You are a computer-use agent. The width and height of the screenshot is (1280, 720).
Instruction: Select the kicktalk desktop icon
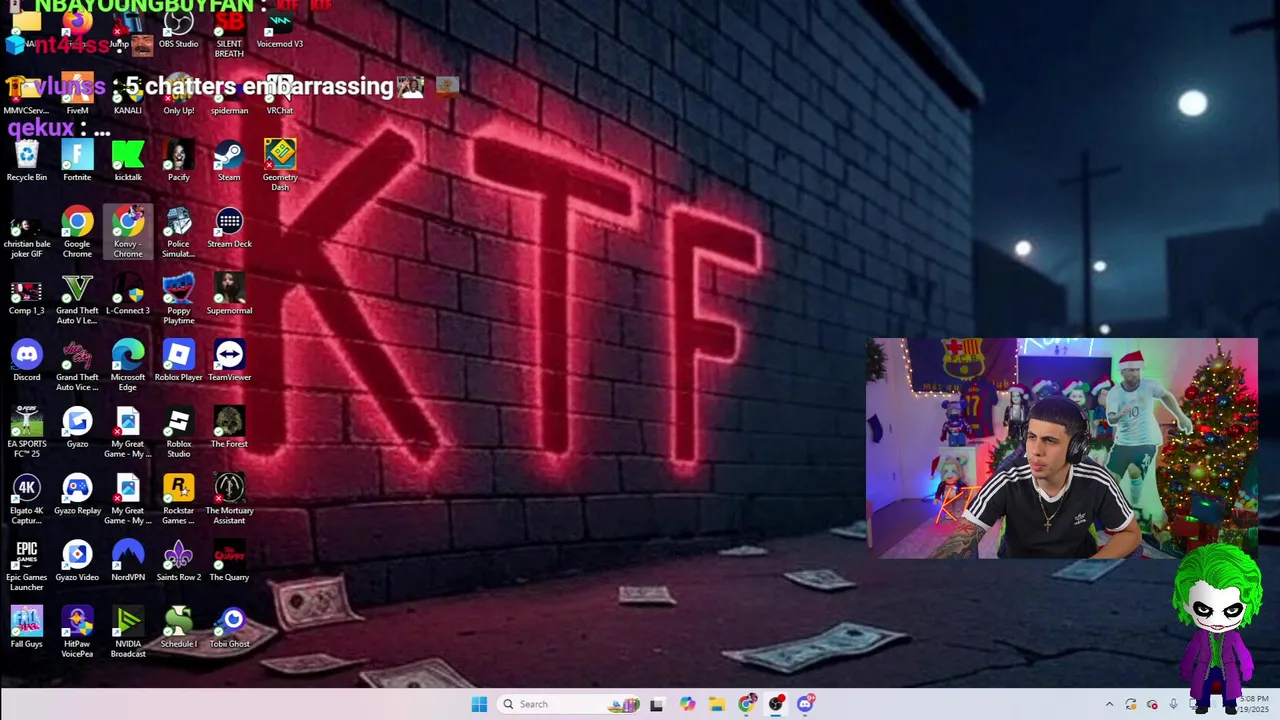(128, 162)
